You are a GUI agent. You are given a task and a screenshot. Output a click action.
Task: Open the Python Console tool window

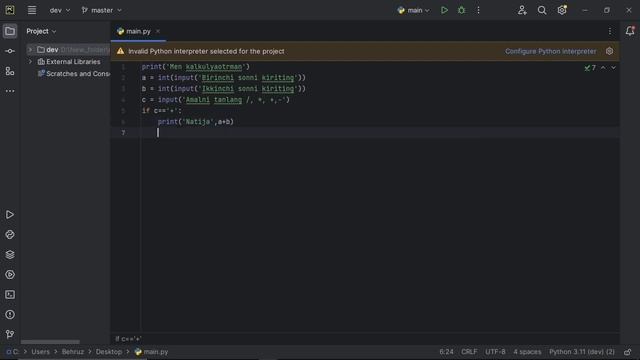10,235
